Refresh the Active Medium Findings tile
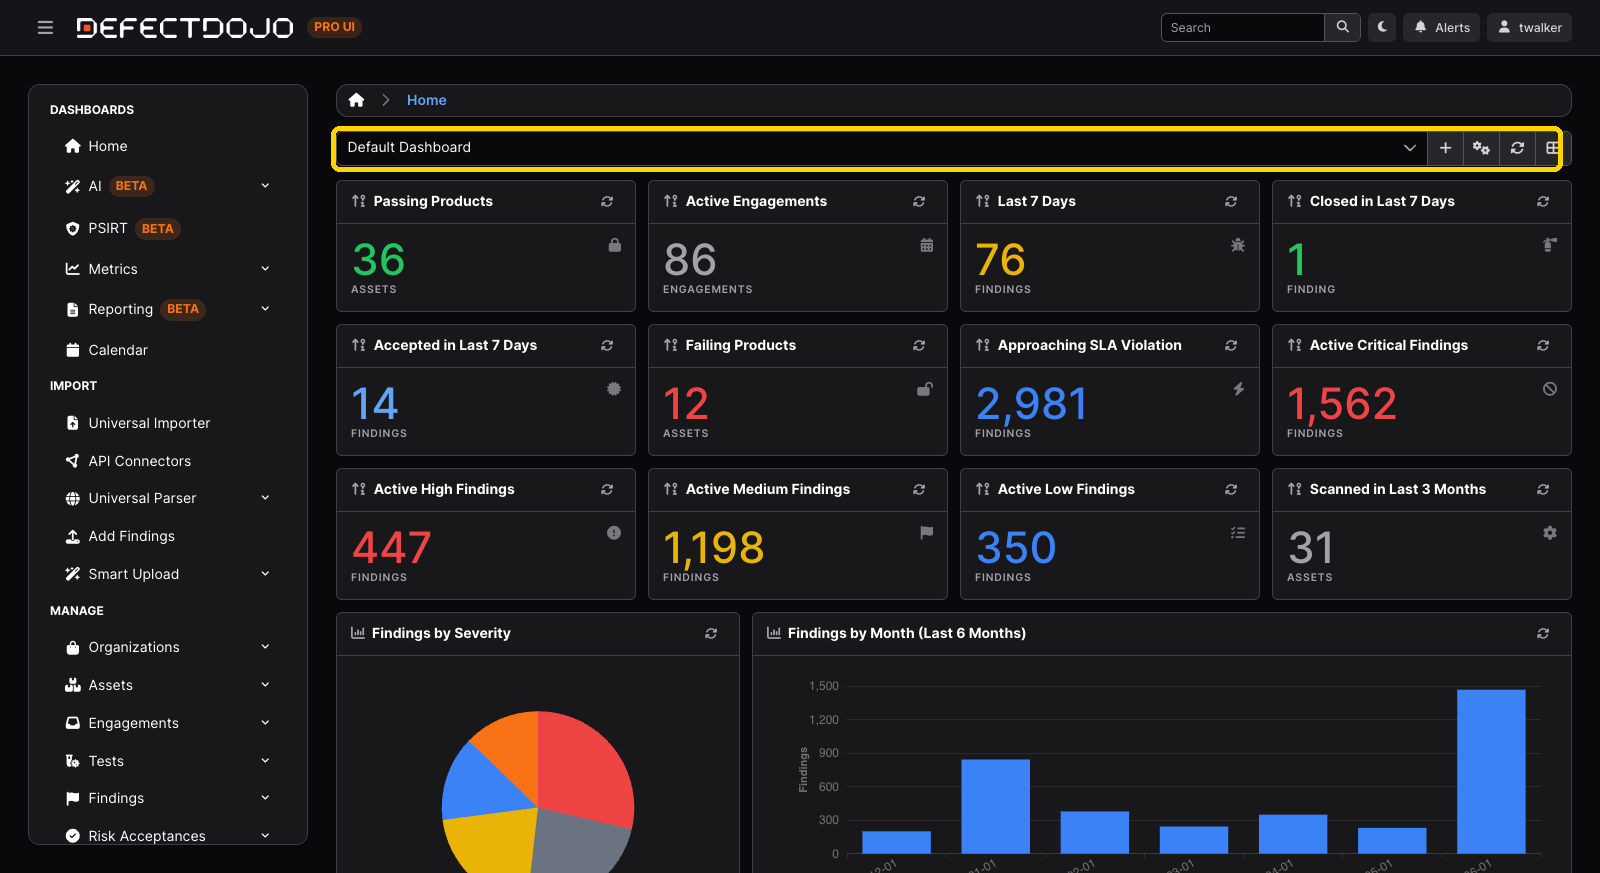Screen dimensions: 1600x873 click(x=919, y=489)
